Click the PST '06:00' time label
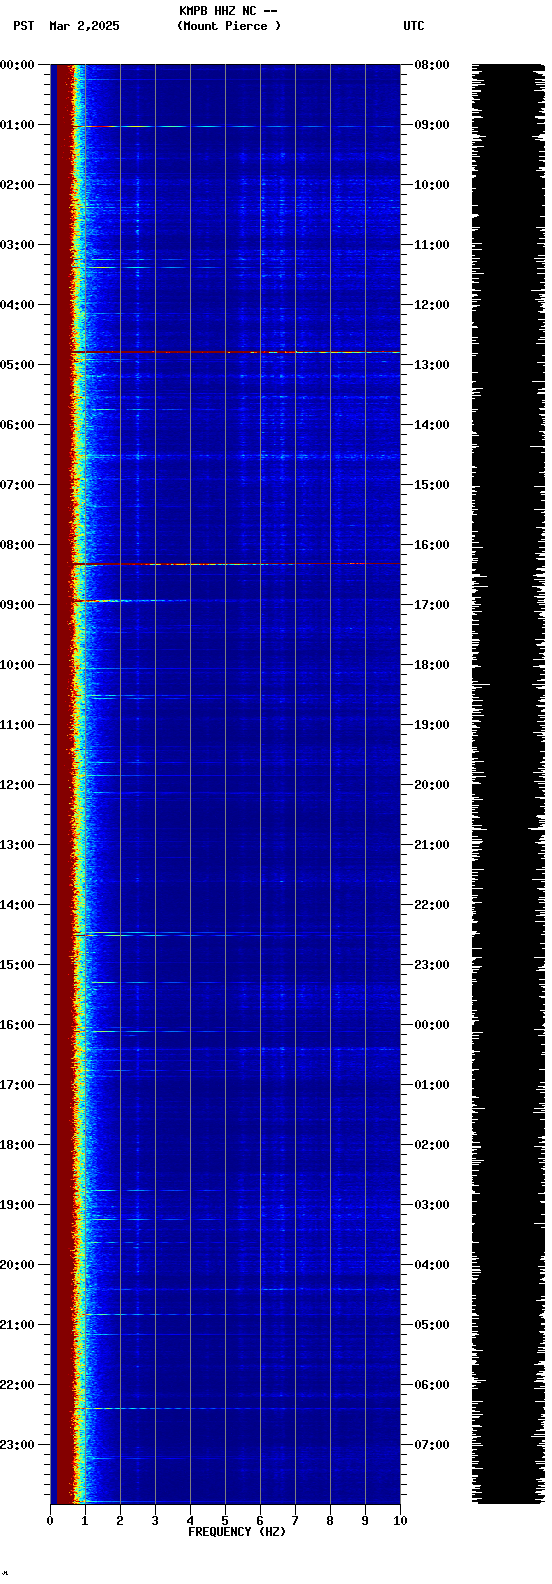Image resolution: width=552 pixels, height=1584 pixels. (x=17, y=425)
